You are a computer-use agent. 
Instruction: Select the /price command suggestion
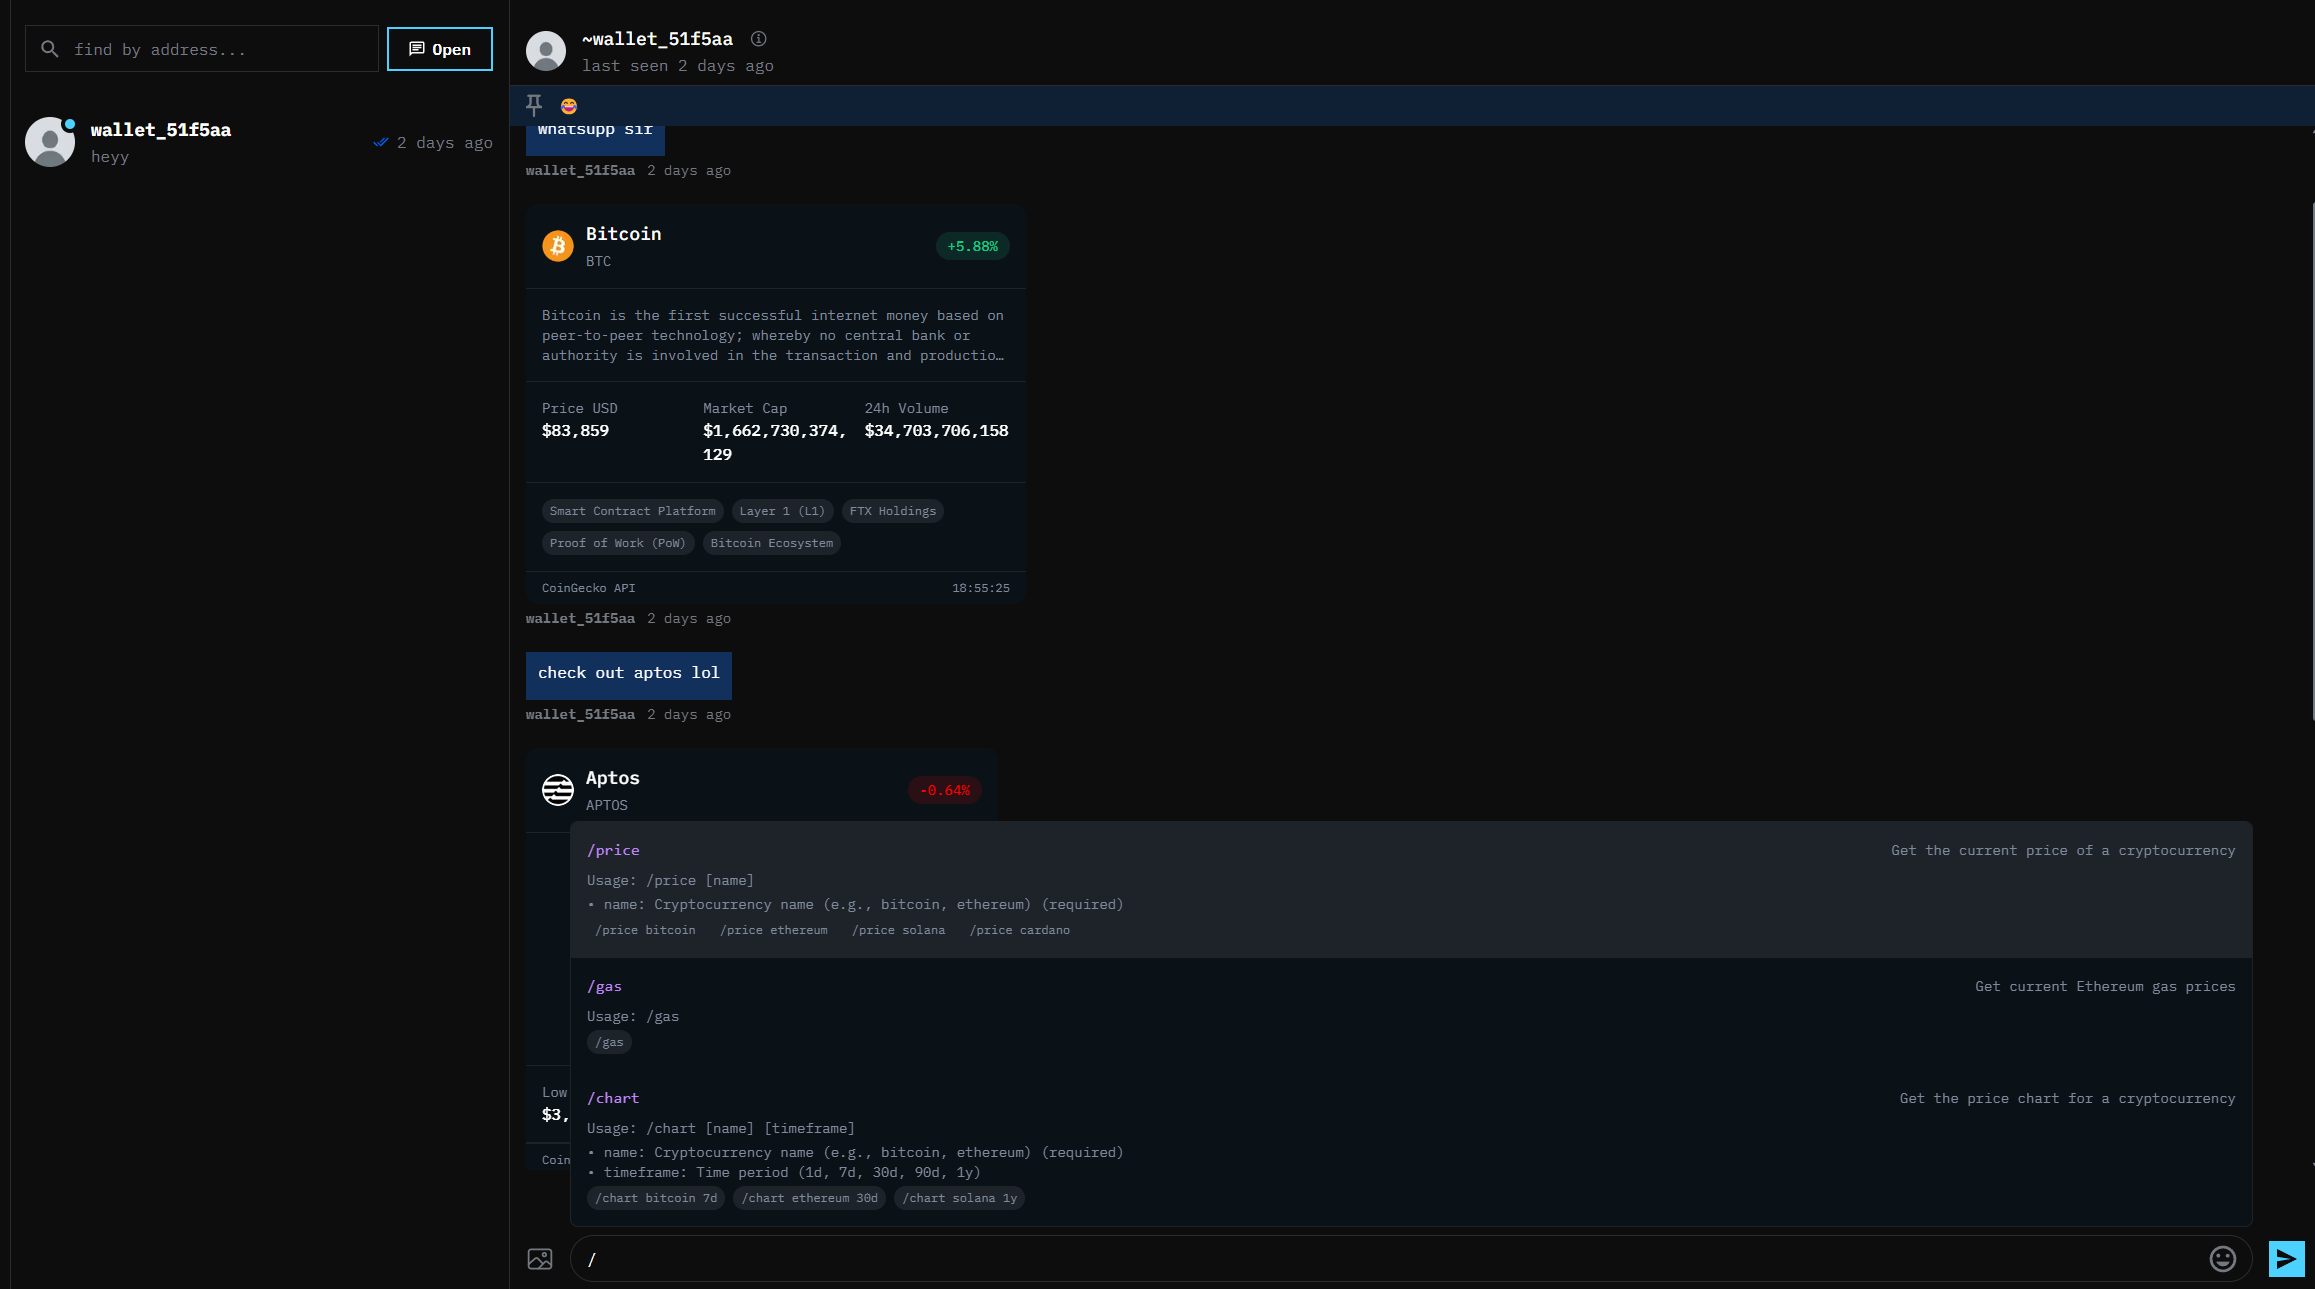click(x=613, y=850)
